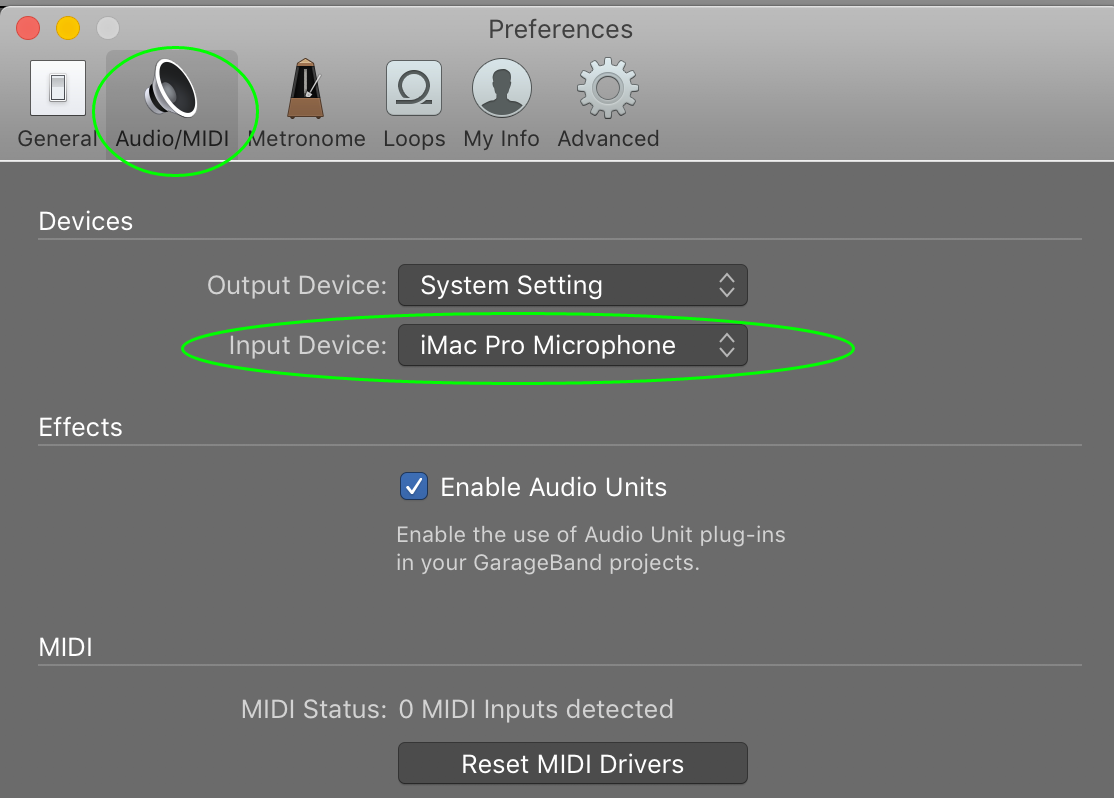
Task: Toggle the Enable Audio Units checkbox
Action: click(413, 487)
